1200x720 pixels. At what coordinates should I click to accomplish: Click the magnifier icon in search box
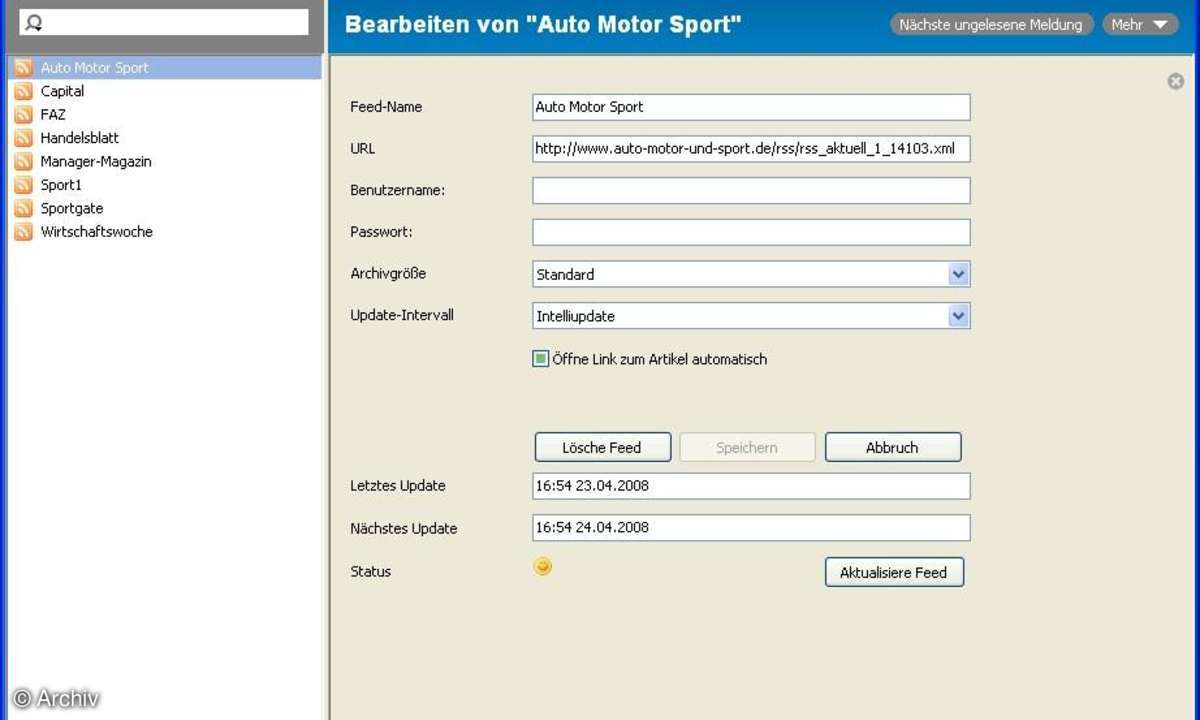pos(33,23)
